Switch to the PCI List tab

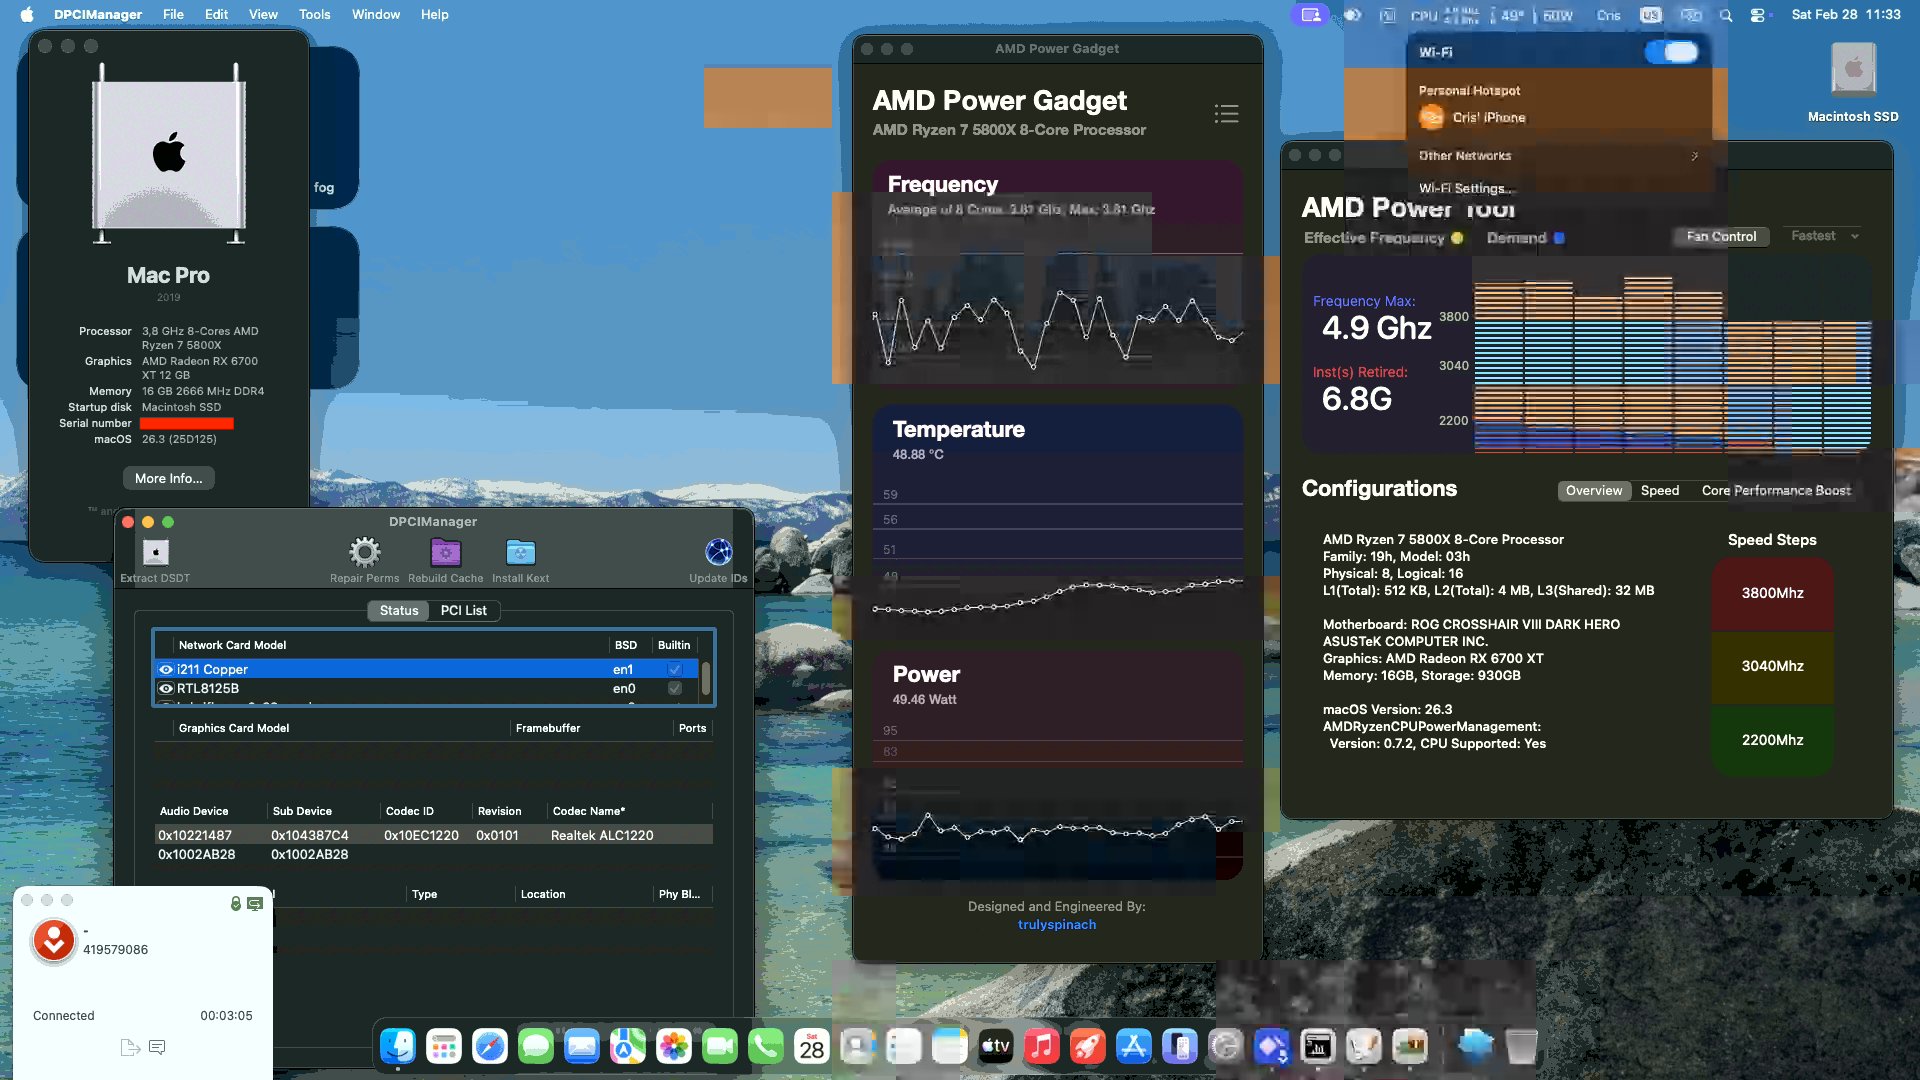[x=463, y=610]
